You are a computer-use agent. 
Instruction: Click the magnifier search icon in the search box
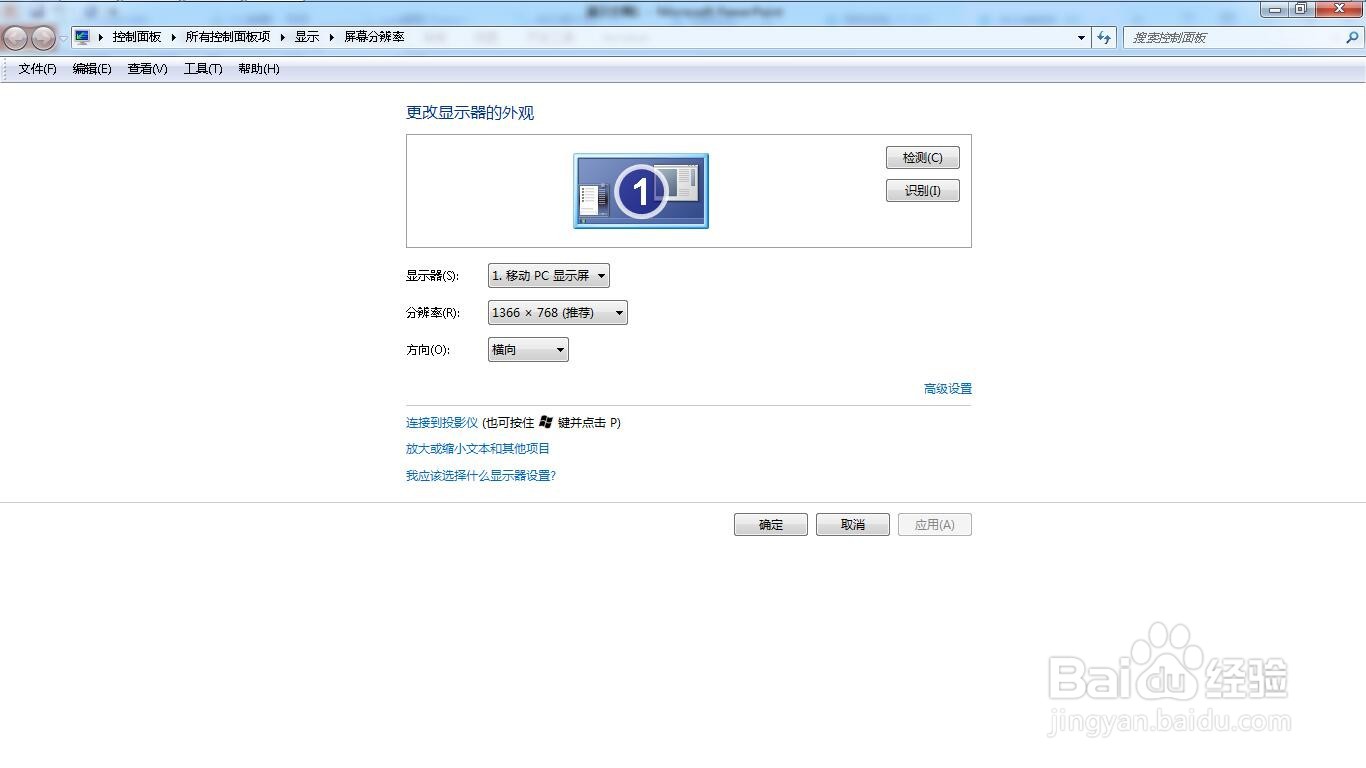click(1353, 37)
